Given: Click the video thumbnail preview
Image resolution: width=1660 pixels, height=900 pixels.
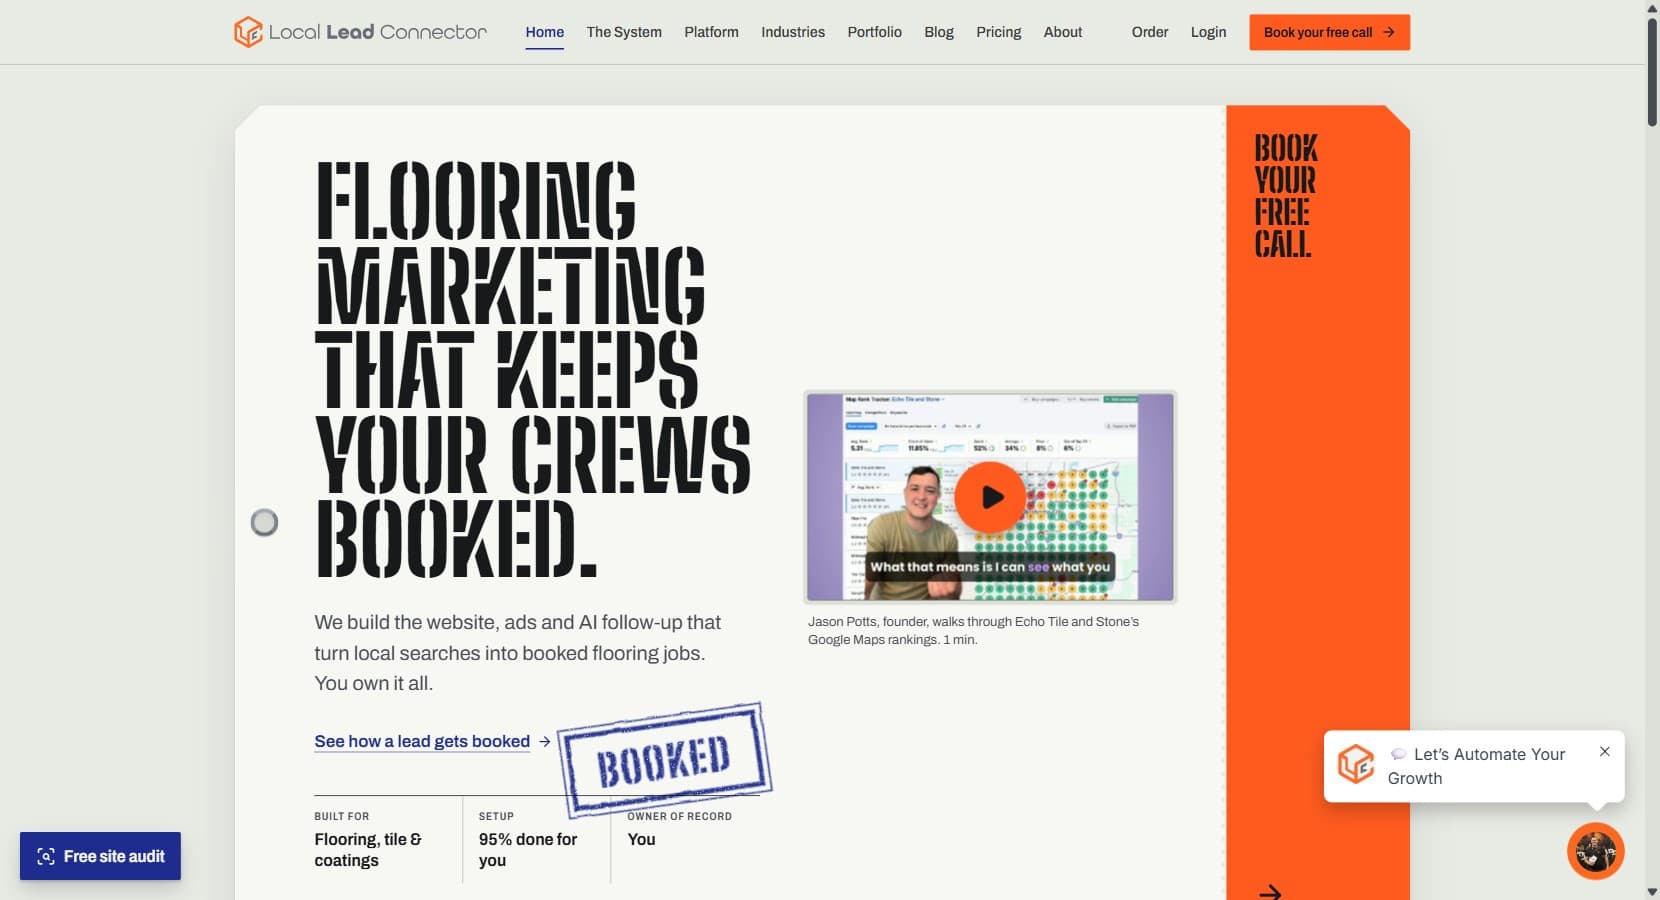Looking at the screenshot, I should point(990,497).
